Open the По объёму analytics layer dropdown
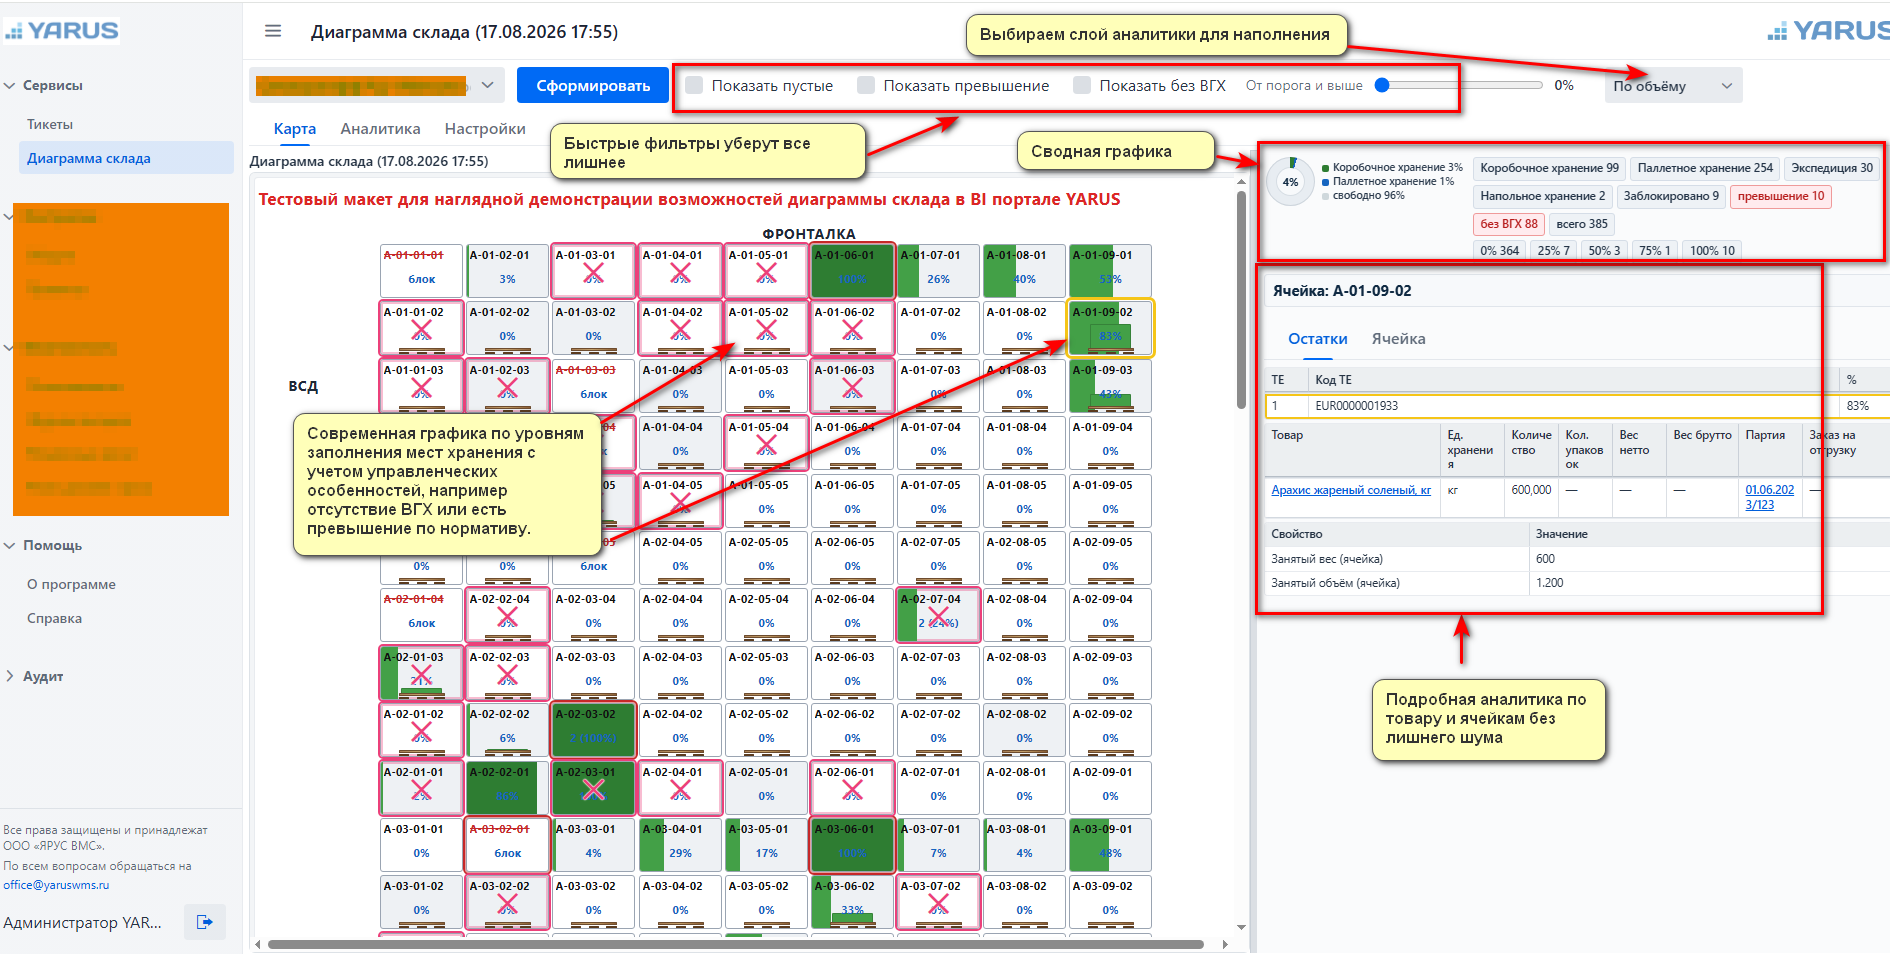 coord(1672,85)
